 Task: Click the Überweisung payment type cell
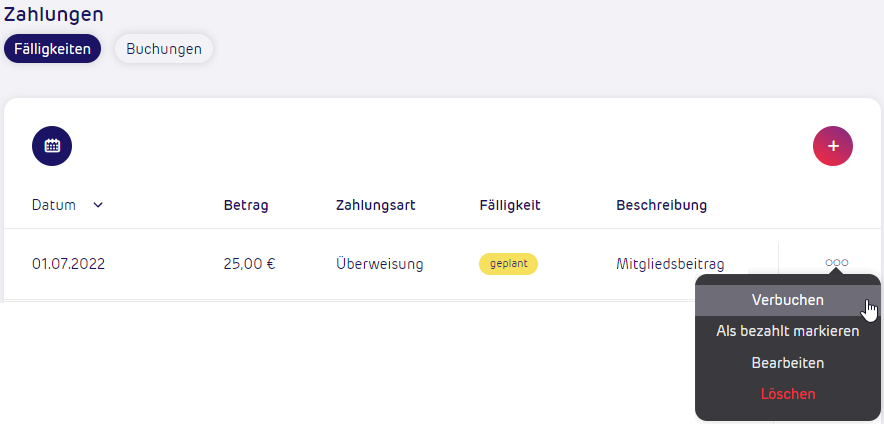coord(380,264)
